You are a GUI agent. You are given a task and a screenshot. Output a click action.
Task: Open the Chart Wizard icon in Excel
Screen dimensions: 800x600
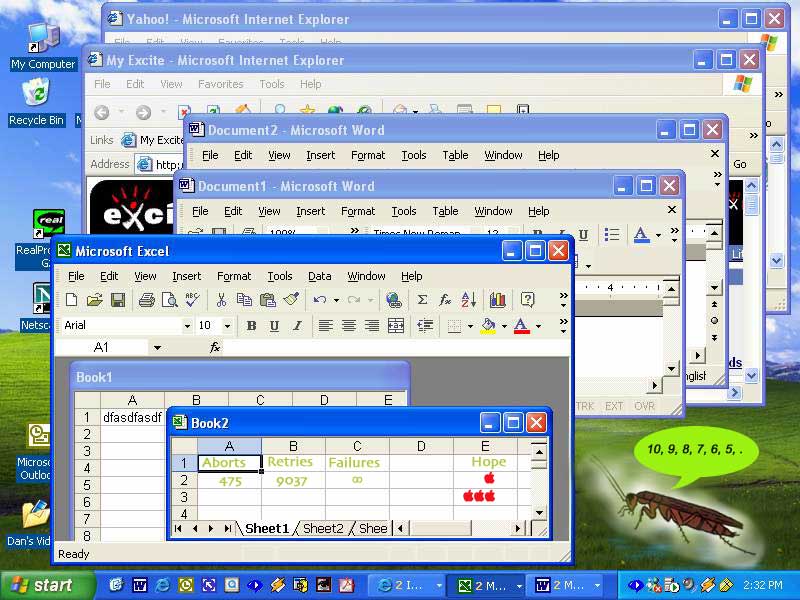point(497,300)
